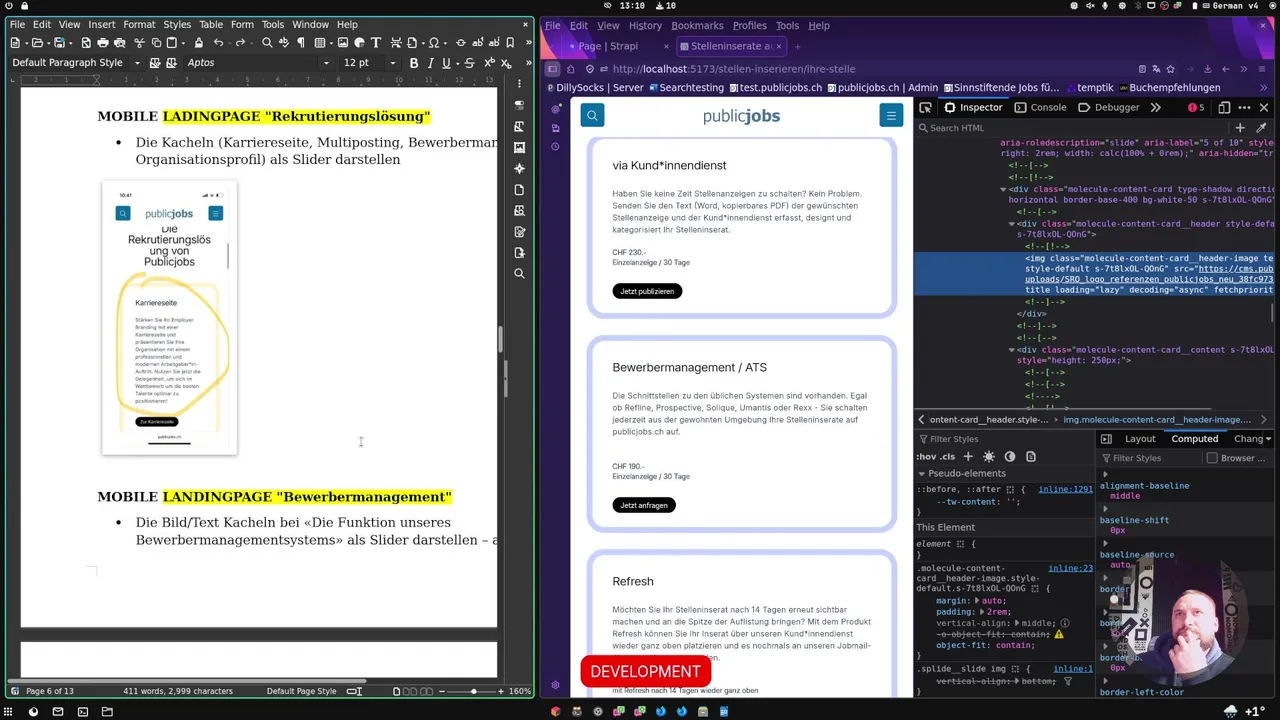Click the Firefox bookmark star icon
The image size is (1280, 720).
click(1170, 69)
